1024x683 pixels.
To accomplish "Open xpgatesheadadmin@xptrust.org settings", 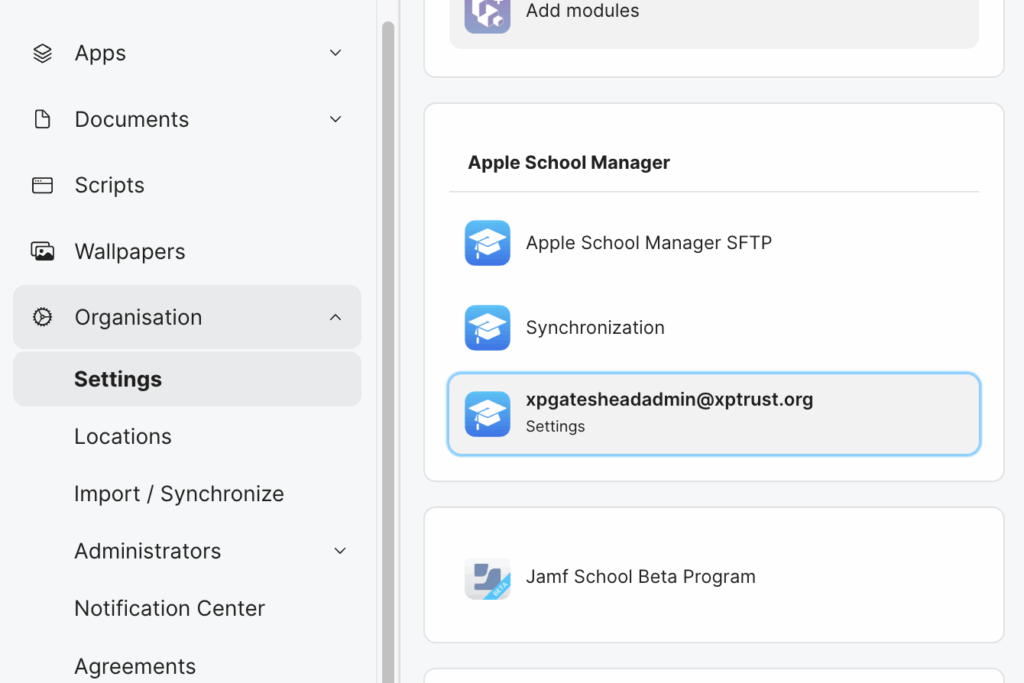I will (x=714, y=414).
